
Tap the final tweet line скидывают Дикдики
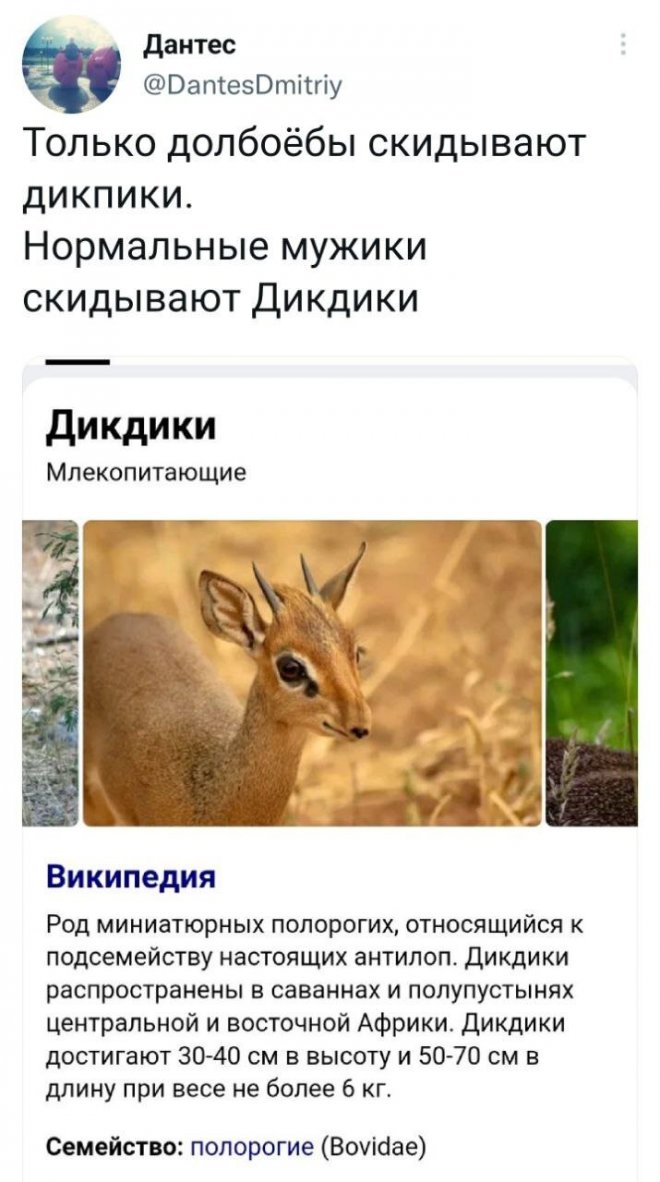220,301
